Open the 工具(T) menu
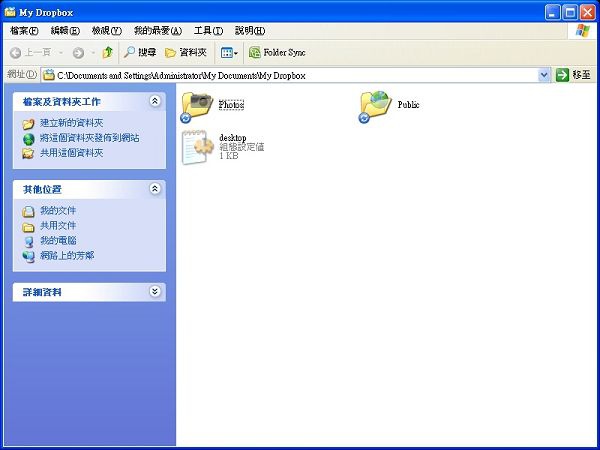The width and height of the screenshot is (600, 450). point(208,31)
